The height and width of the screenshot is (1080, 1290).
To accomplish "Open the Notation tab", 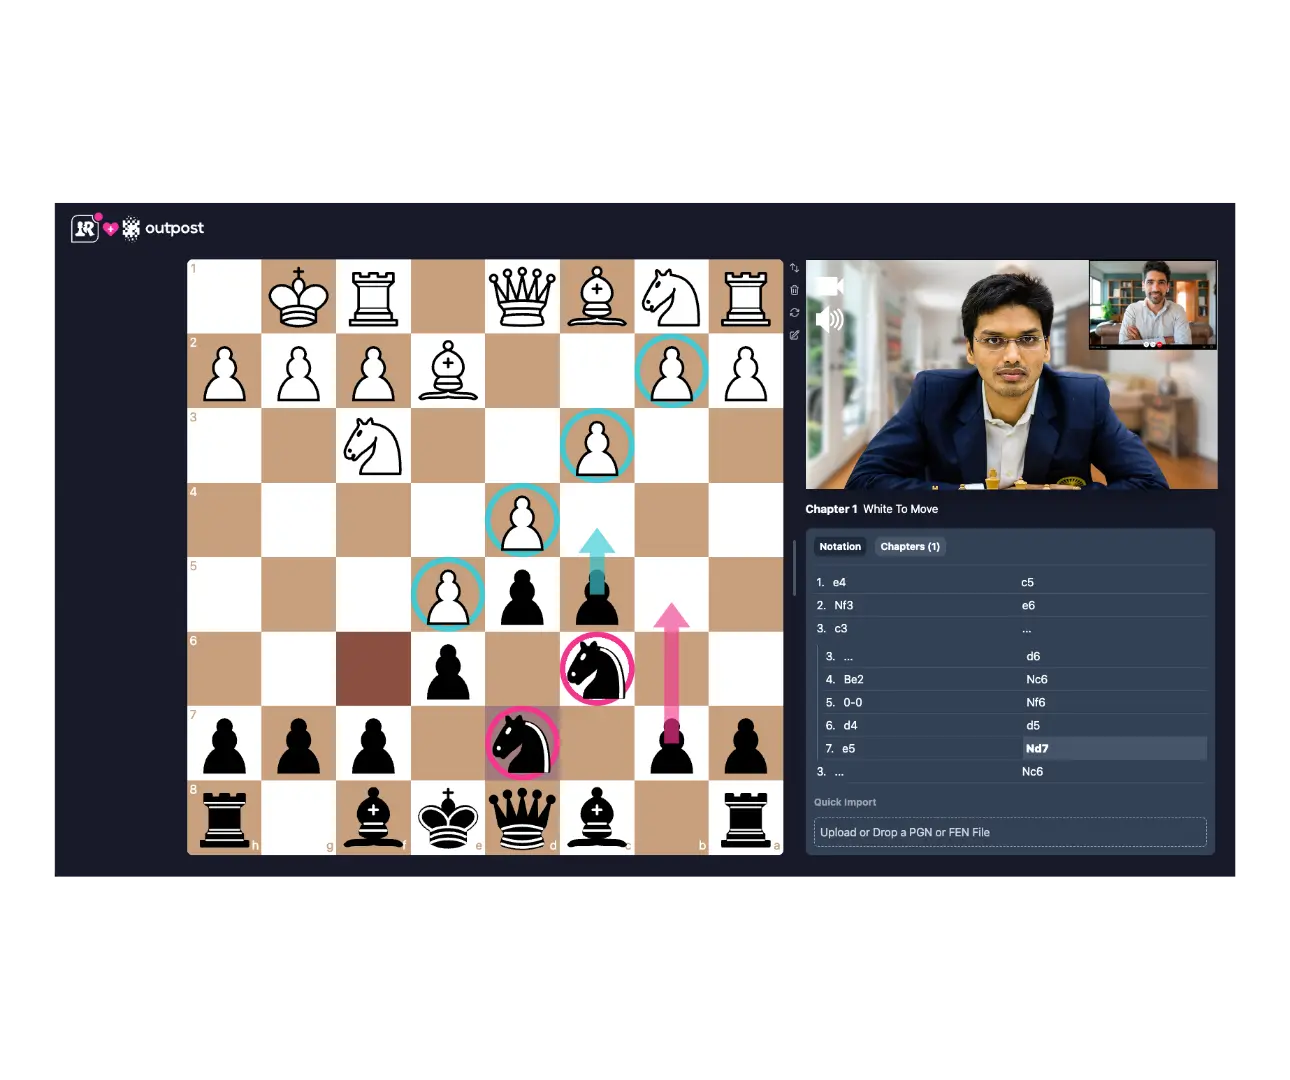I will pos(839,546).
